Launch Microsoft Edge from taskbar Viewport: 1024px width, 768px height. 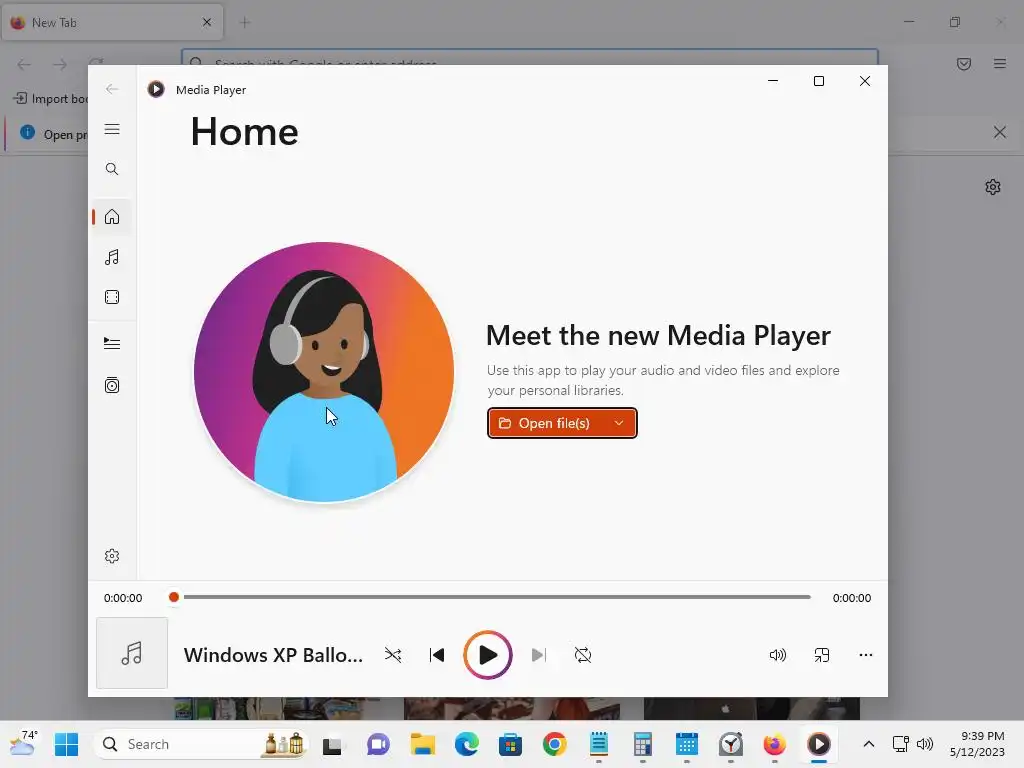tap(467, 744)
